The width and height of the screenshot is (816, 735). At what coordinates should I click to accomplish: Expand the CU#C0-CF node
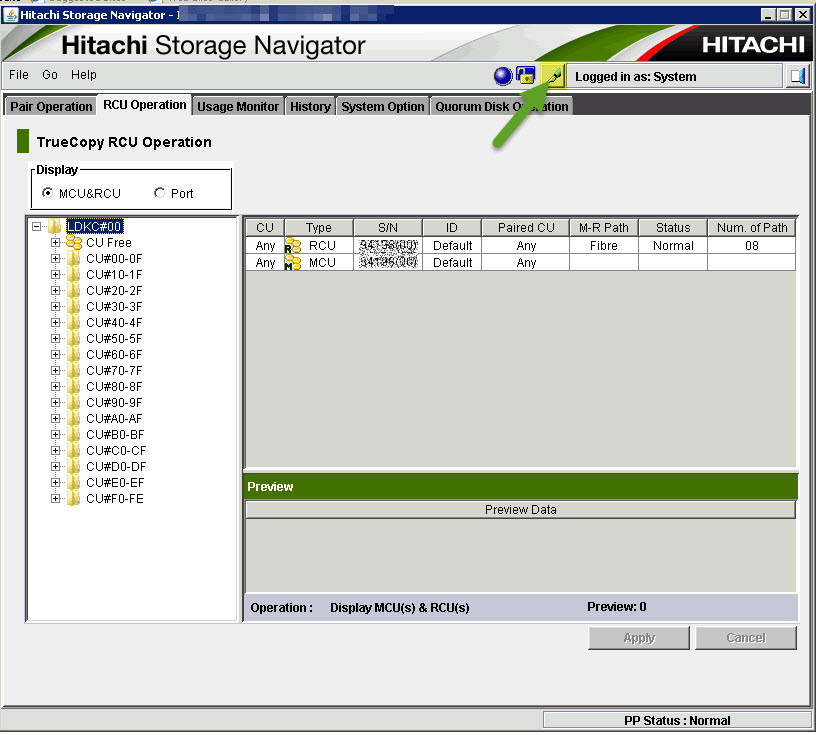[55, 451]
